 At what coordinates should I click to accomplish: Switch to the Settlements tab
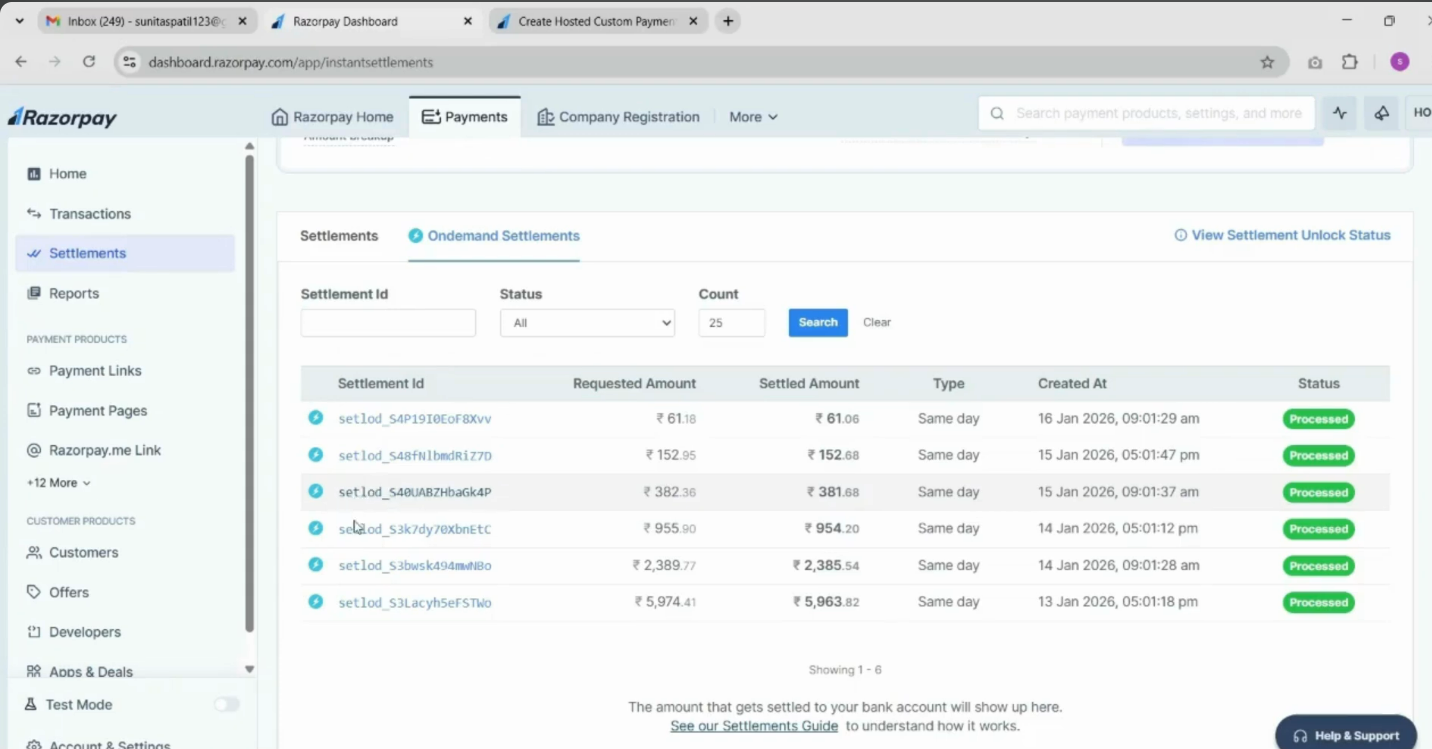339,236
